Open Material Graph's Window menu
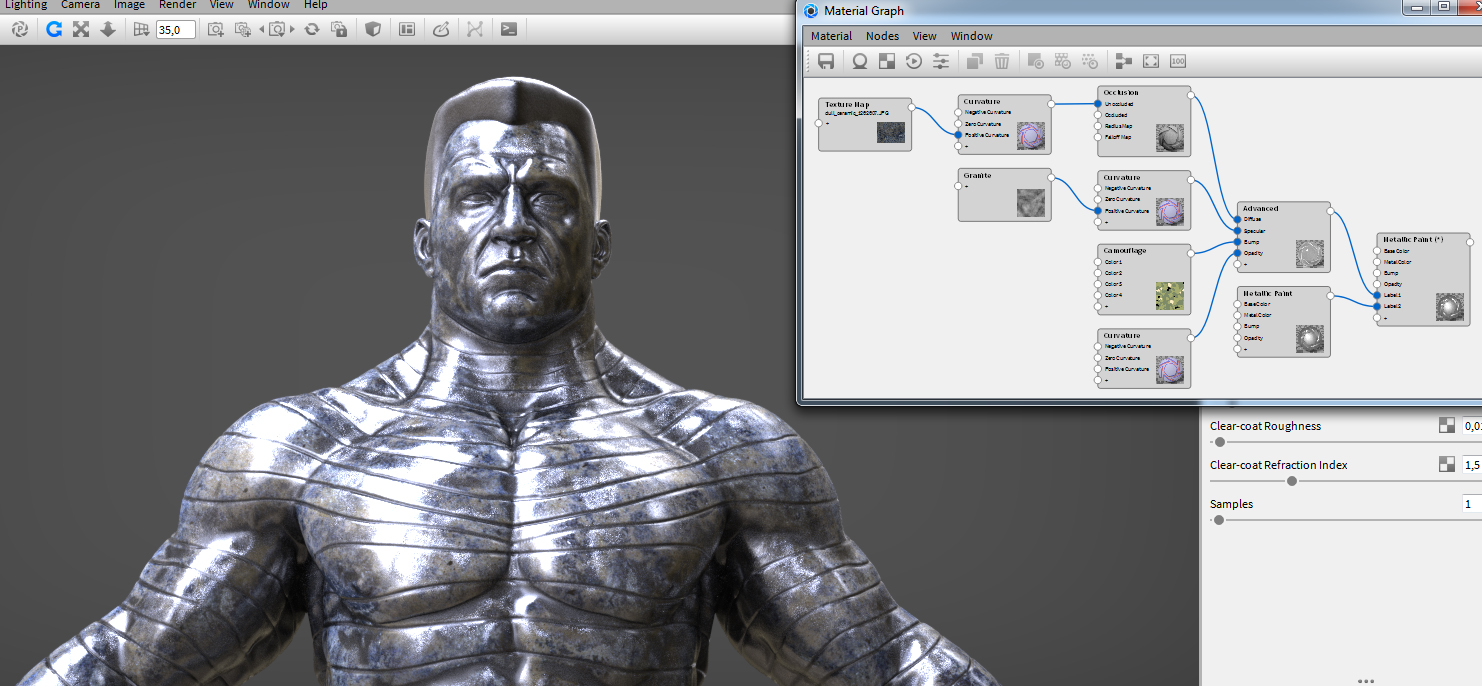The height and width of the screenshot is (686, 1482). click(971, 36)
